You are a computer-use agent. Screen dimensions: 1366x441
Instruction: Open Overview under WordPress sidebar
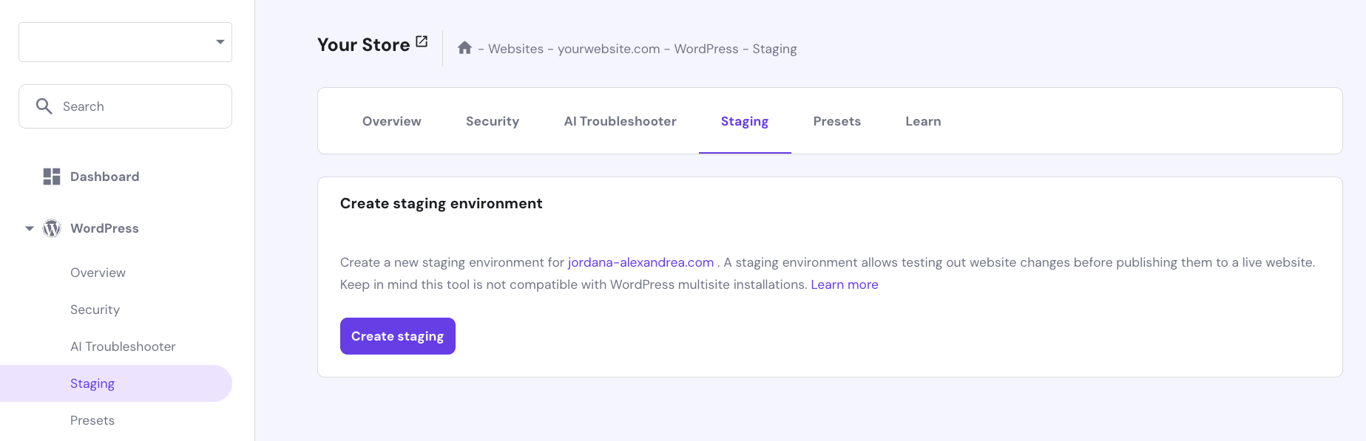pyautogui.click(x=98, y=272)
